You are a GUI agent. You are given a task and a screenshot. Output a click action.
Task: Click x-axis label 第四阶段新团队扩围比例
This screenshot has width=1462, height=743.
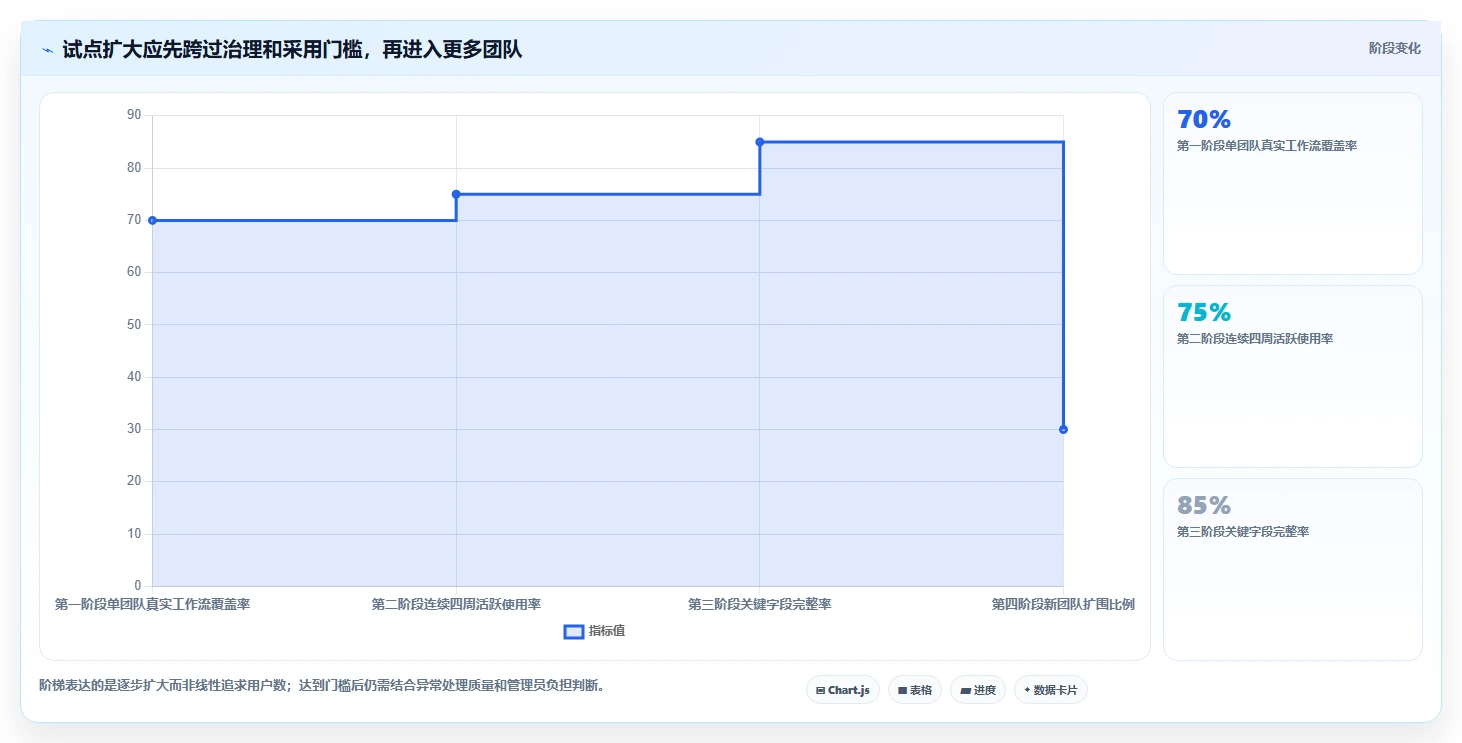tap(1063, 604)
